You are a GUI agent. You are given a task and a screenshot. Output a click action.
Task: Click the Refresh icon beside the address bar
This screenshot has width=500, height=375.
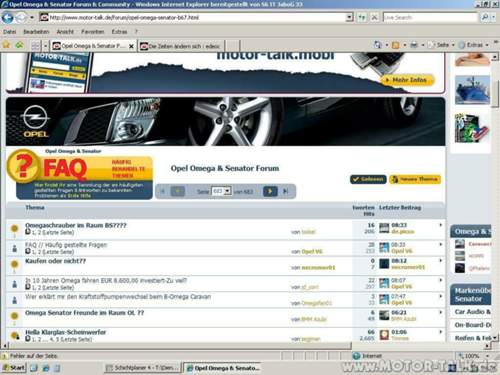[x=362, y=17]
